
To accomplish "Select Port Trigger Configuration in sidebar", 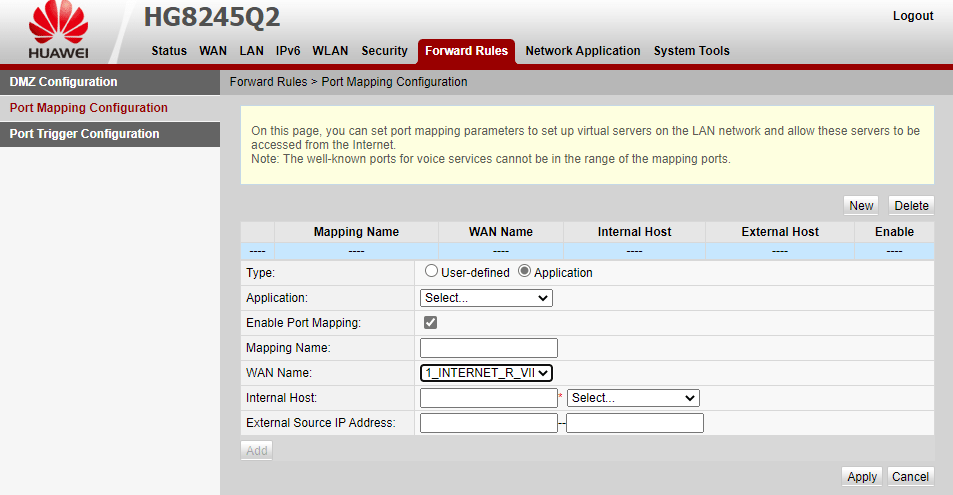I will click(84, 134).
